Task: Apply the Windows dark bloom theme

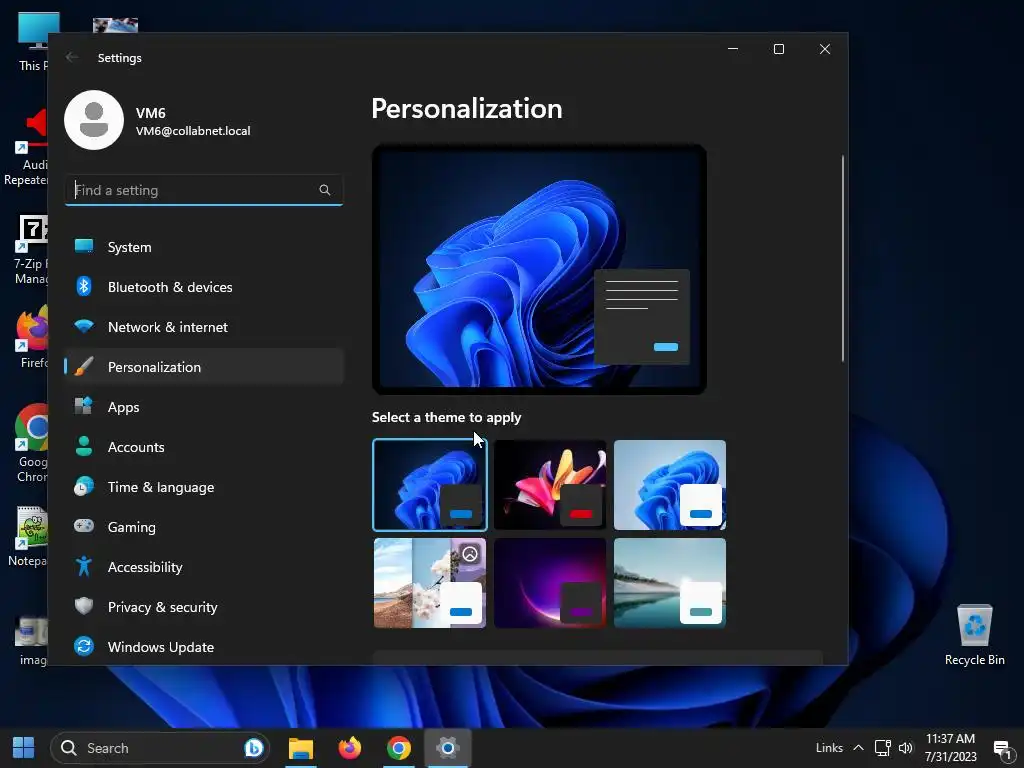Action: (430, 485)
